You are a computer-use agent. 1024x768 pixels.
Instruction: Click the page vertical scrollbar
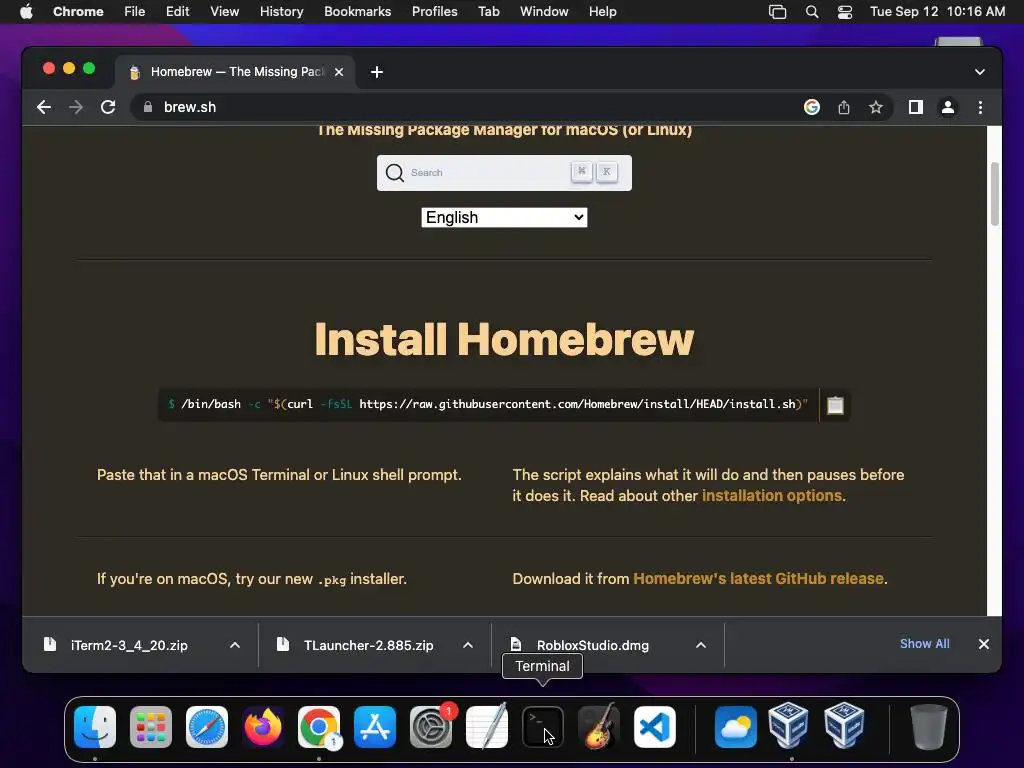coord(994,193)
